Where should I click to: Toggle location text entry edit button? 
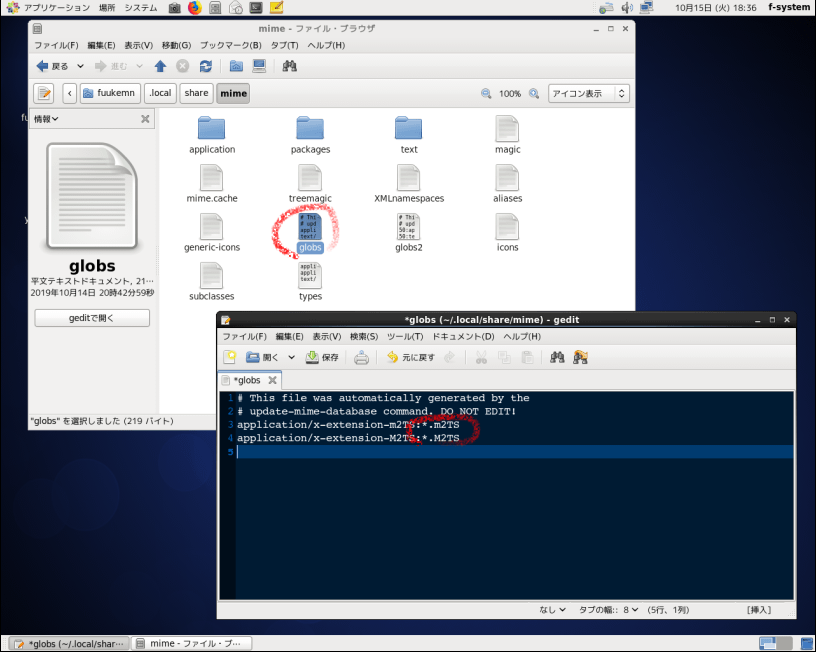tap(44, 93)
